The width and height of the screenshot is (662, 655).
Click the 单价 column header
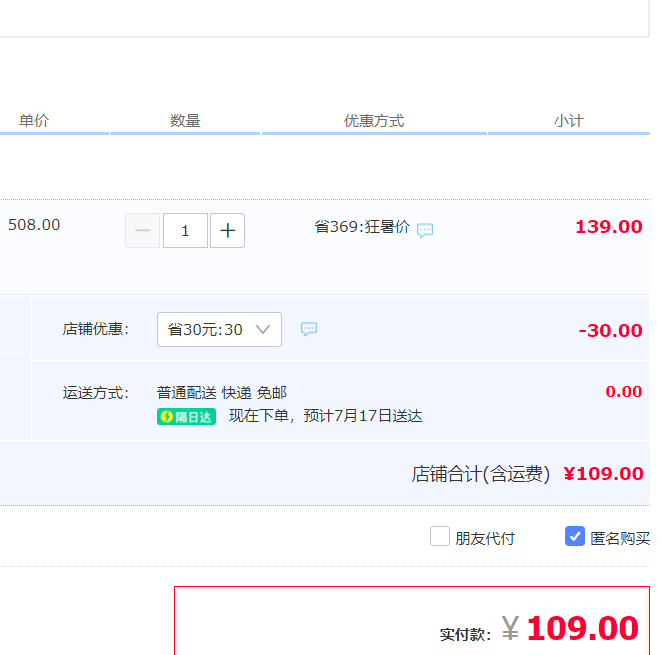(34, 121)
